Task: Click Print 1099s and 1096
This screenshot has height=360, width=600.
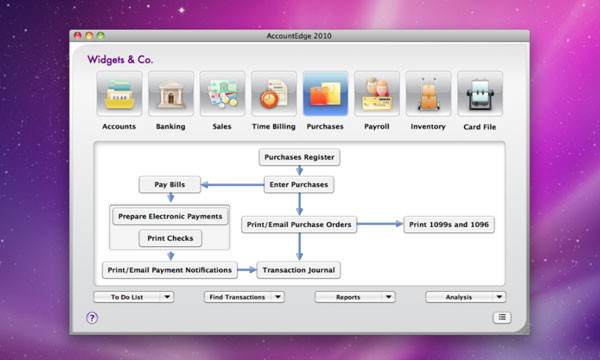Action: click(x=449, y=225)
